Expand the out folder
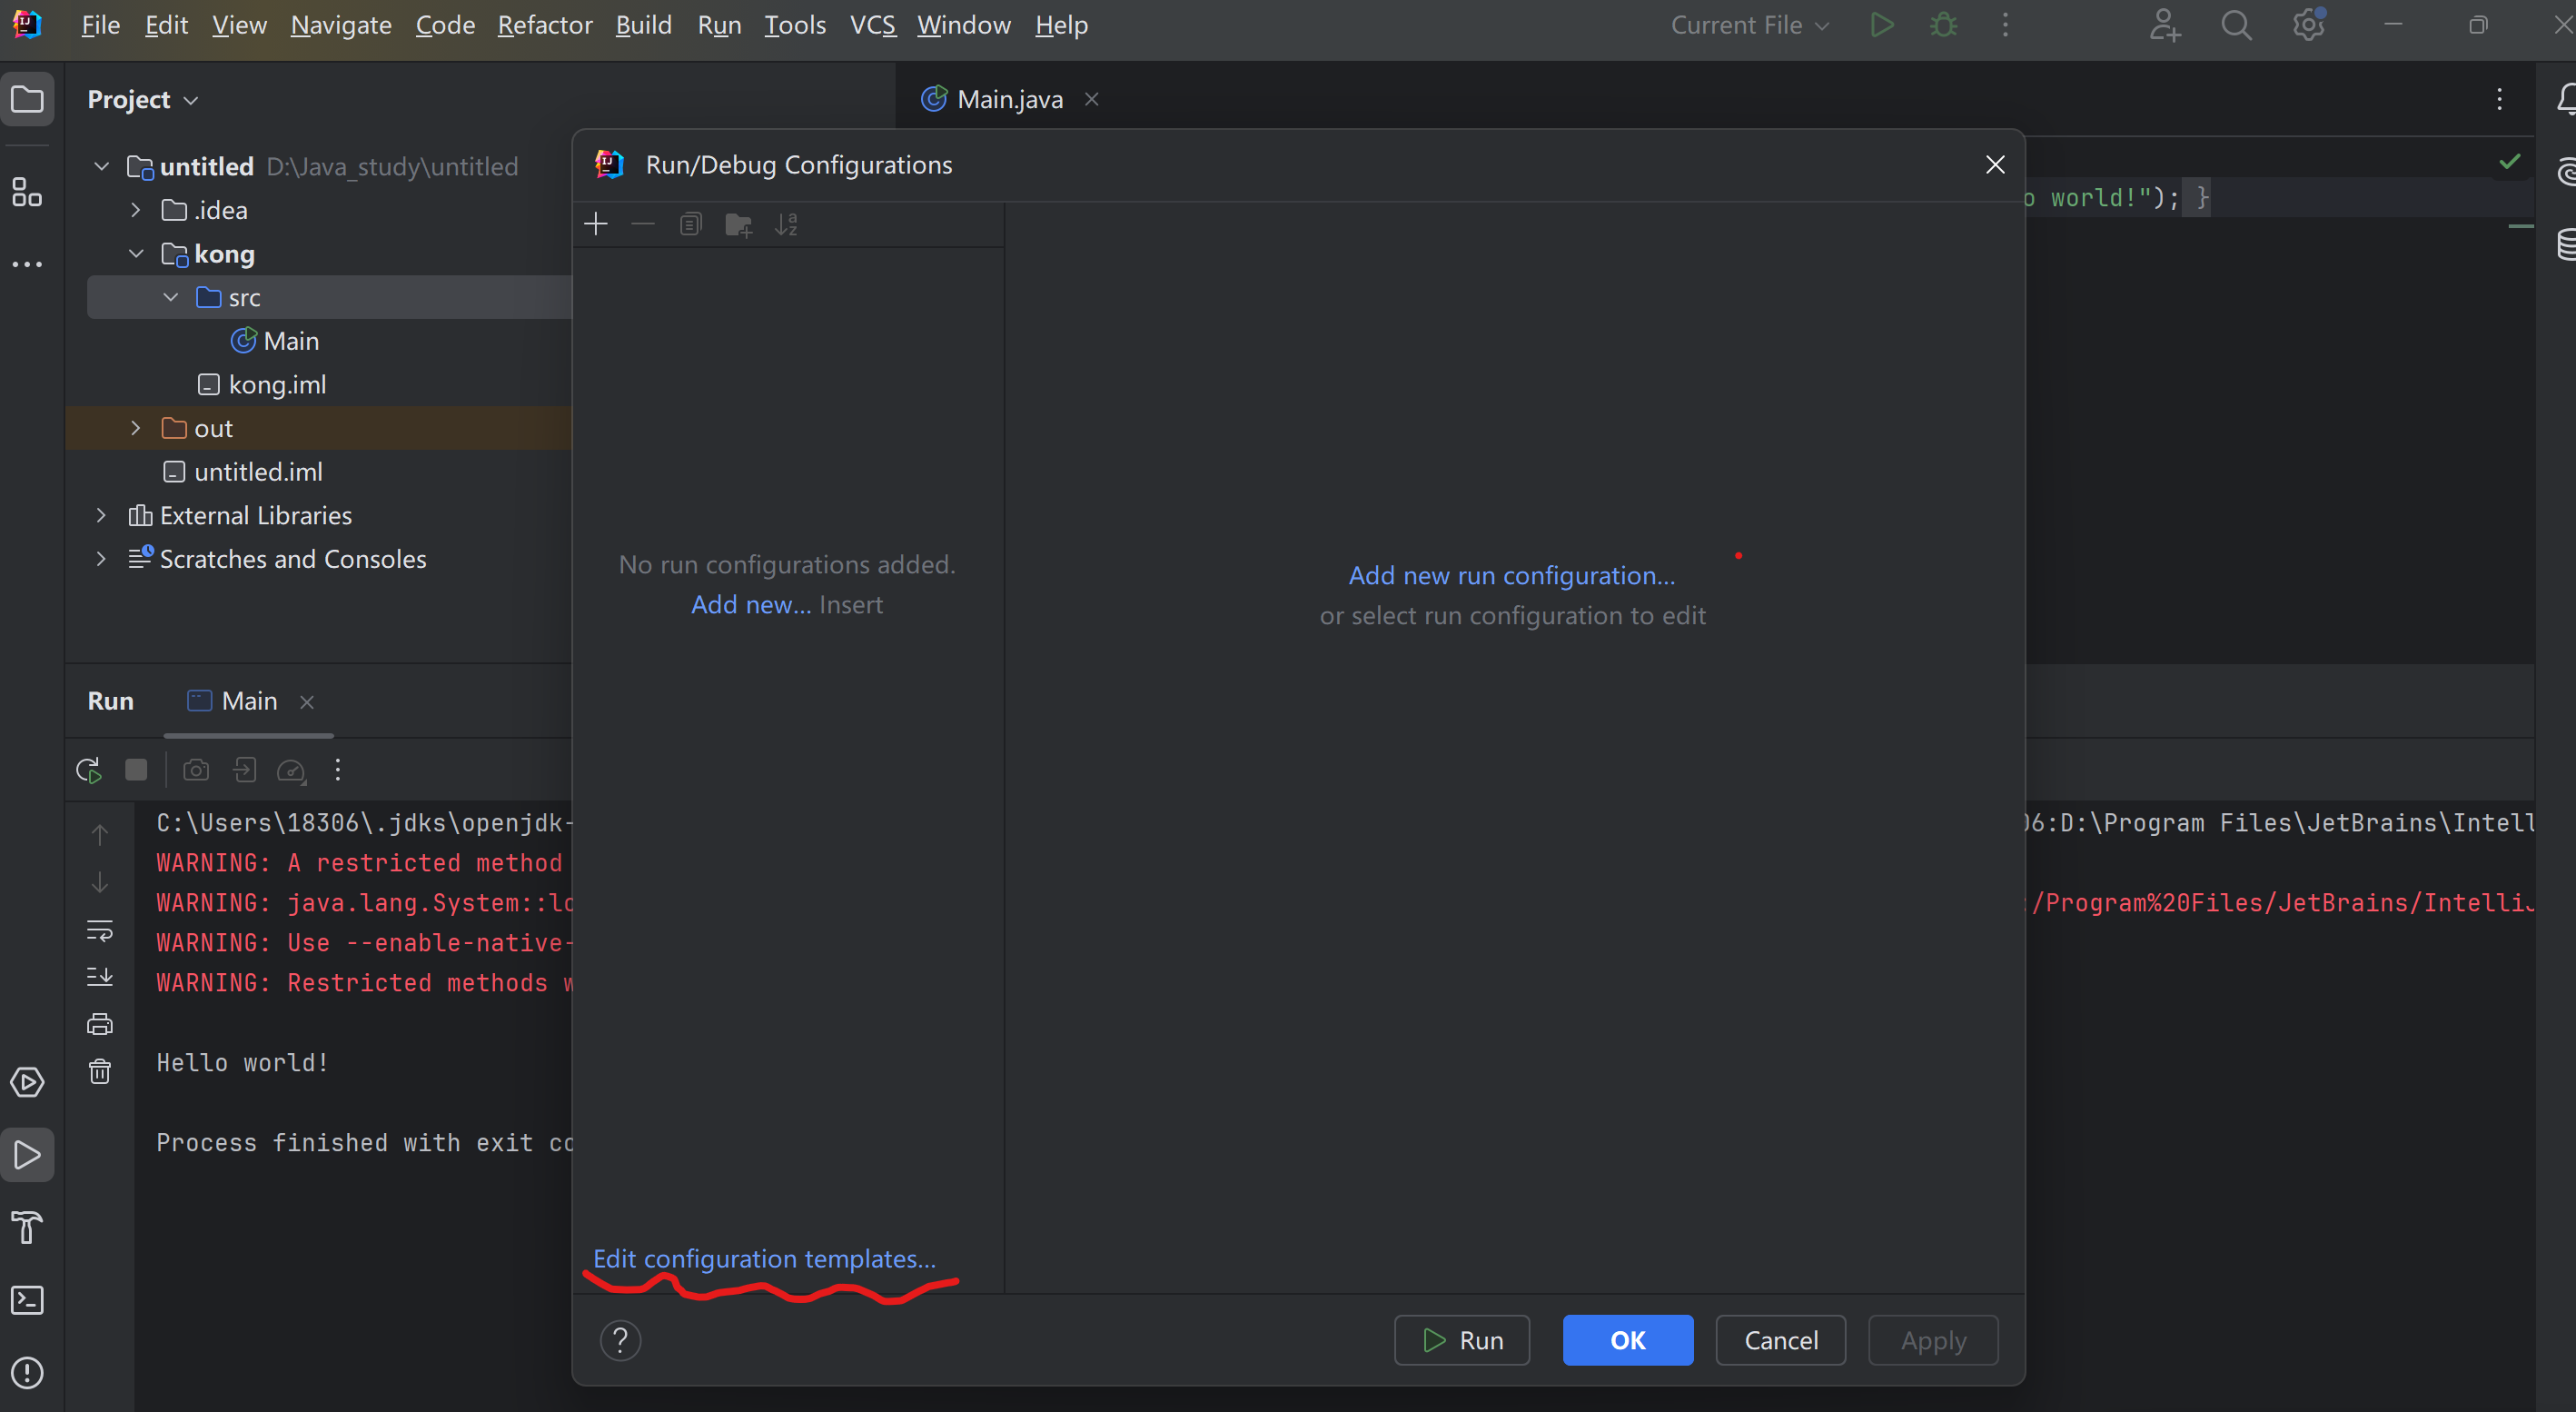 tap(136, 428)
